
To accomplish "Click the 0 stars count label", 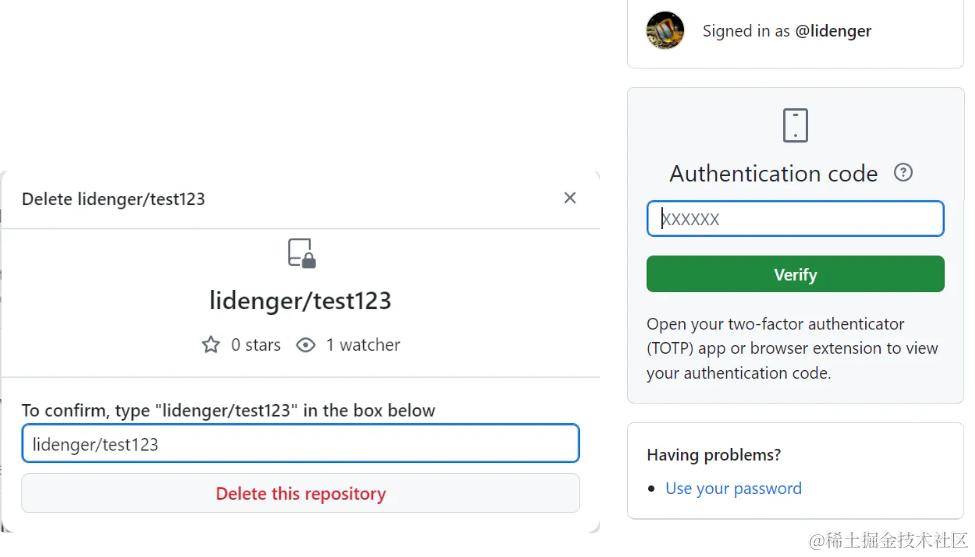I will click(x=256, y=345).
